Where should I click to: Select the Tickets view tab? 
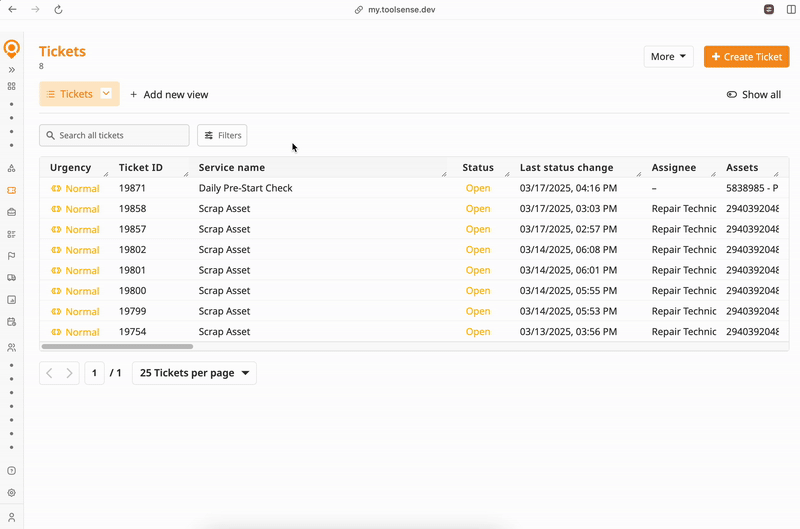click(x=70, y=94)
